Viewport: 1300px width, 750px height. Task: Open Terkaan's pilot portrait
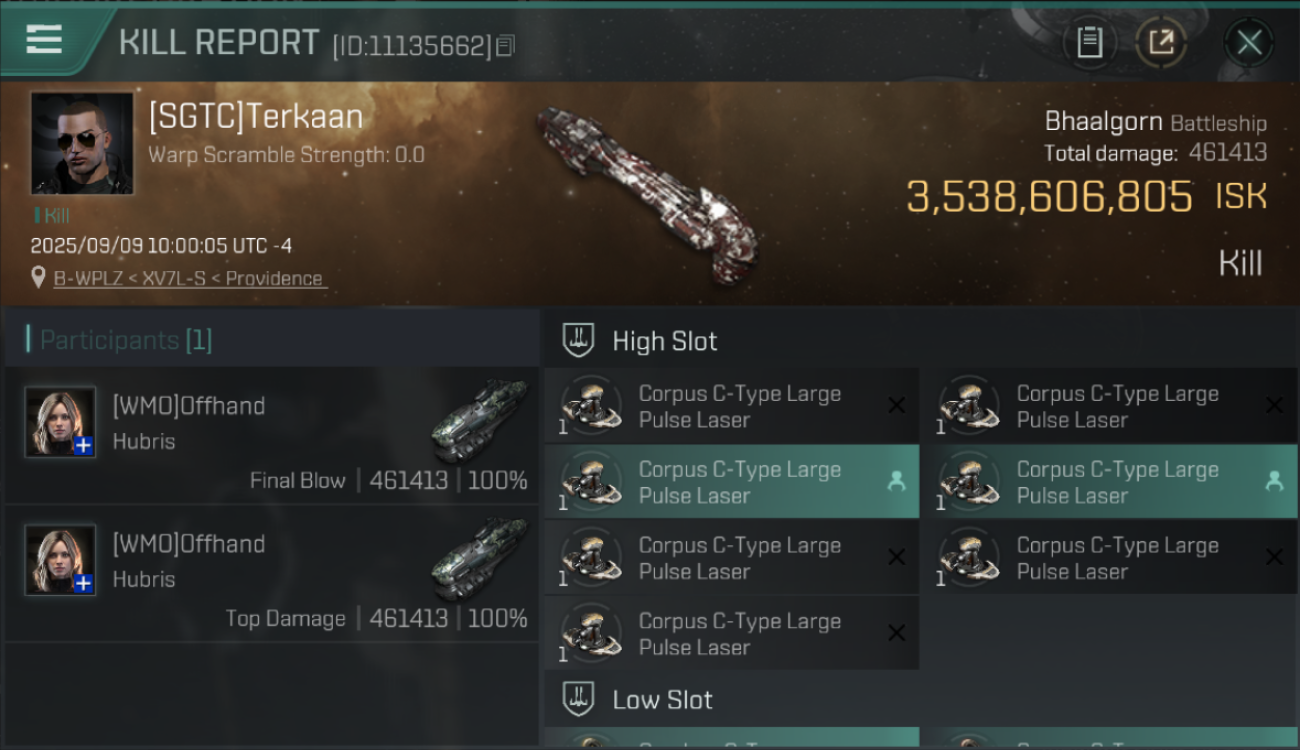pos(82,143)
